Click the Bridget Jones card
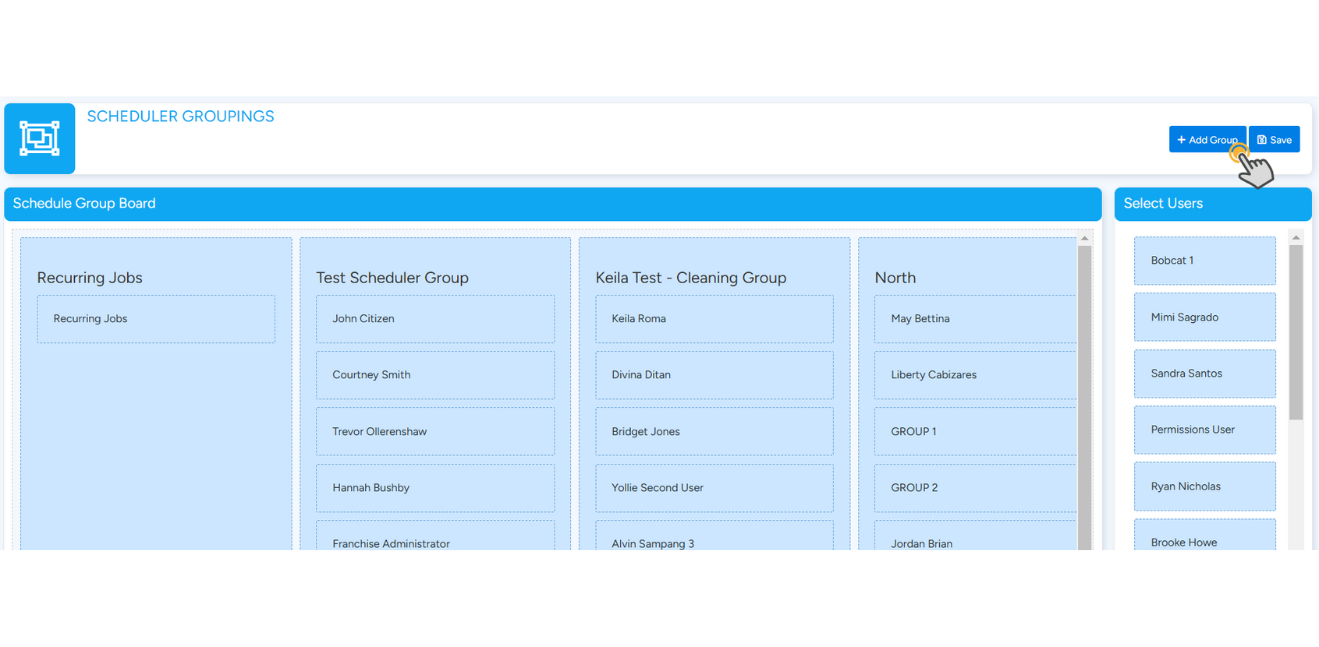The width and height of the screenshot is (1319, 647). 714,432
